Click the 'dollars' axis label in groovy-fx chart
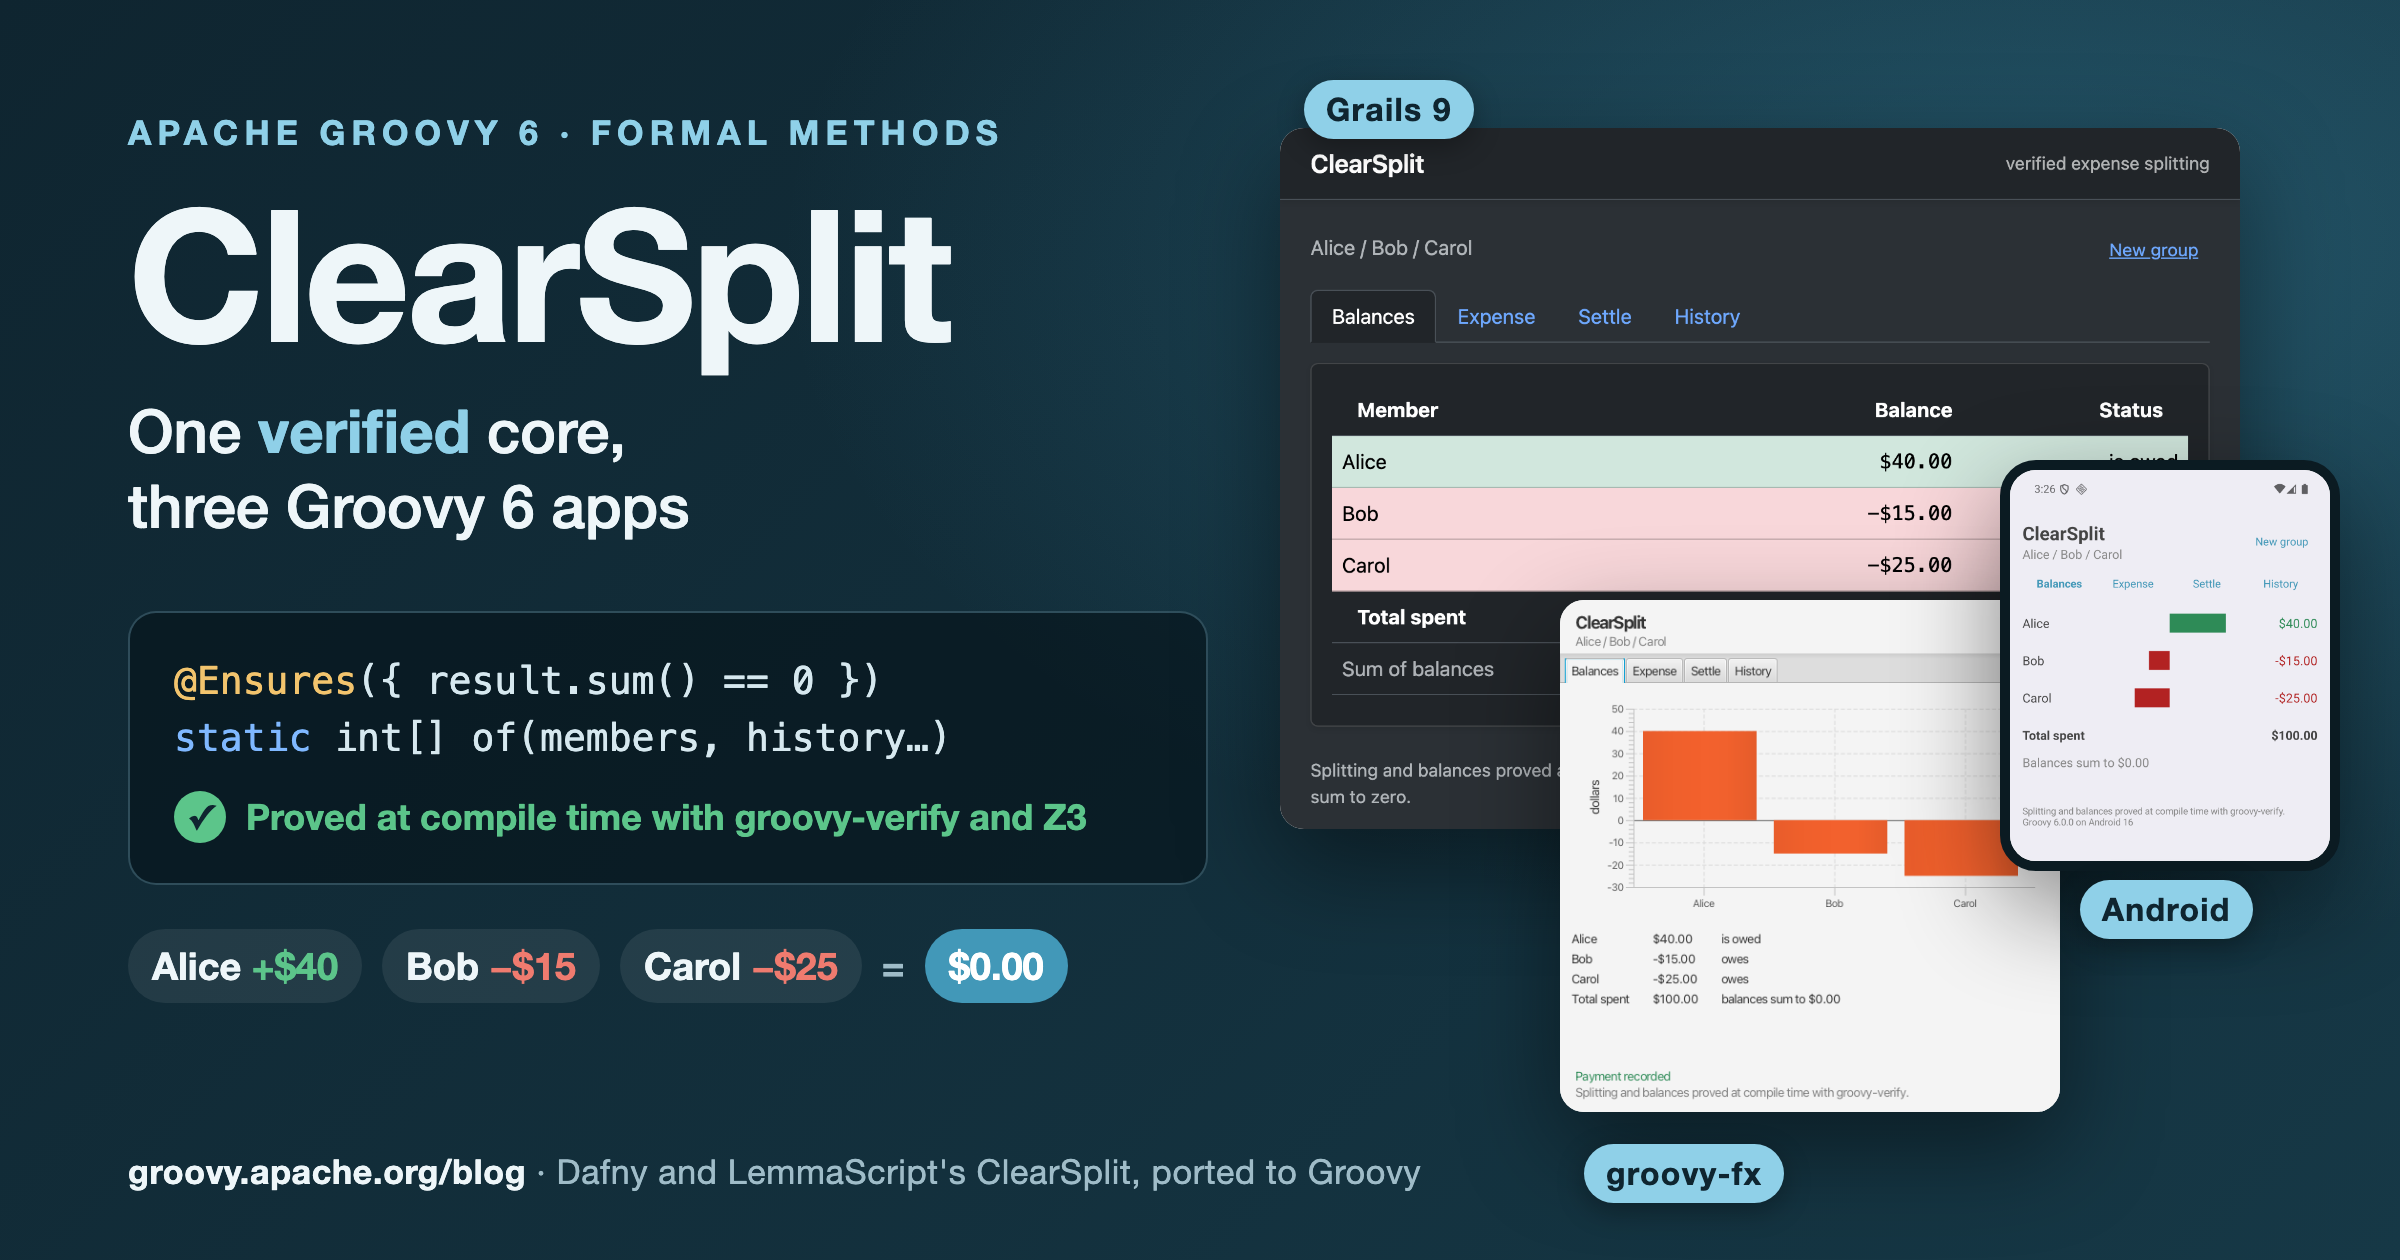 (x=1596, y=796)
